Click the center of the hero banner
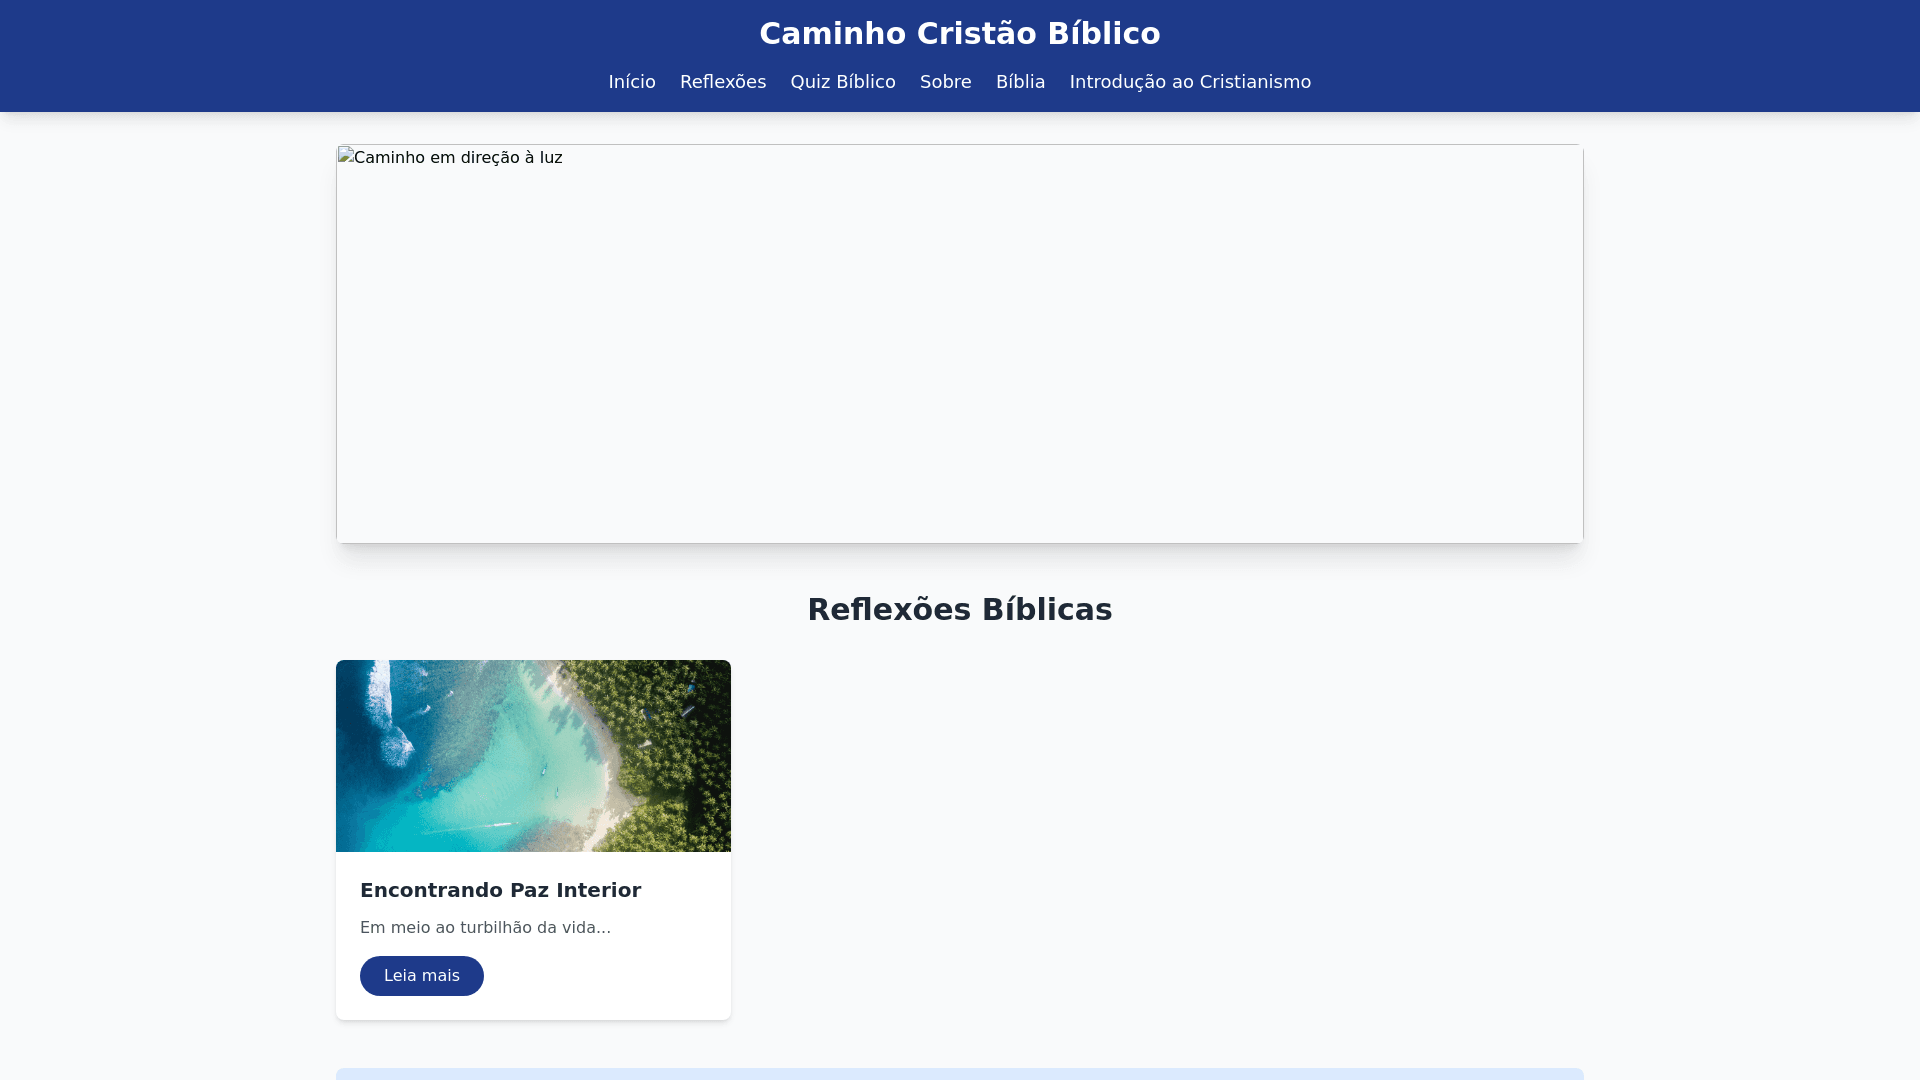 (x=960, y=344)
